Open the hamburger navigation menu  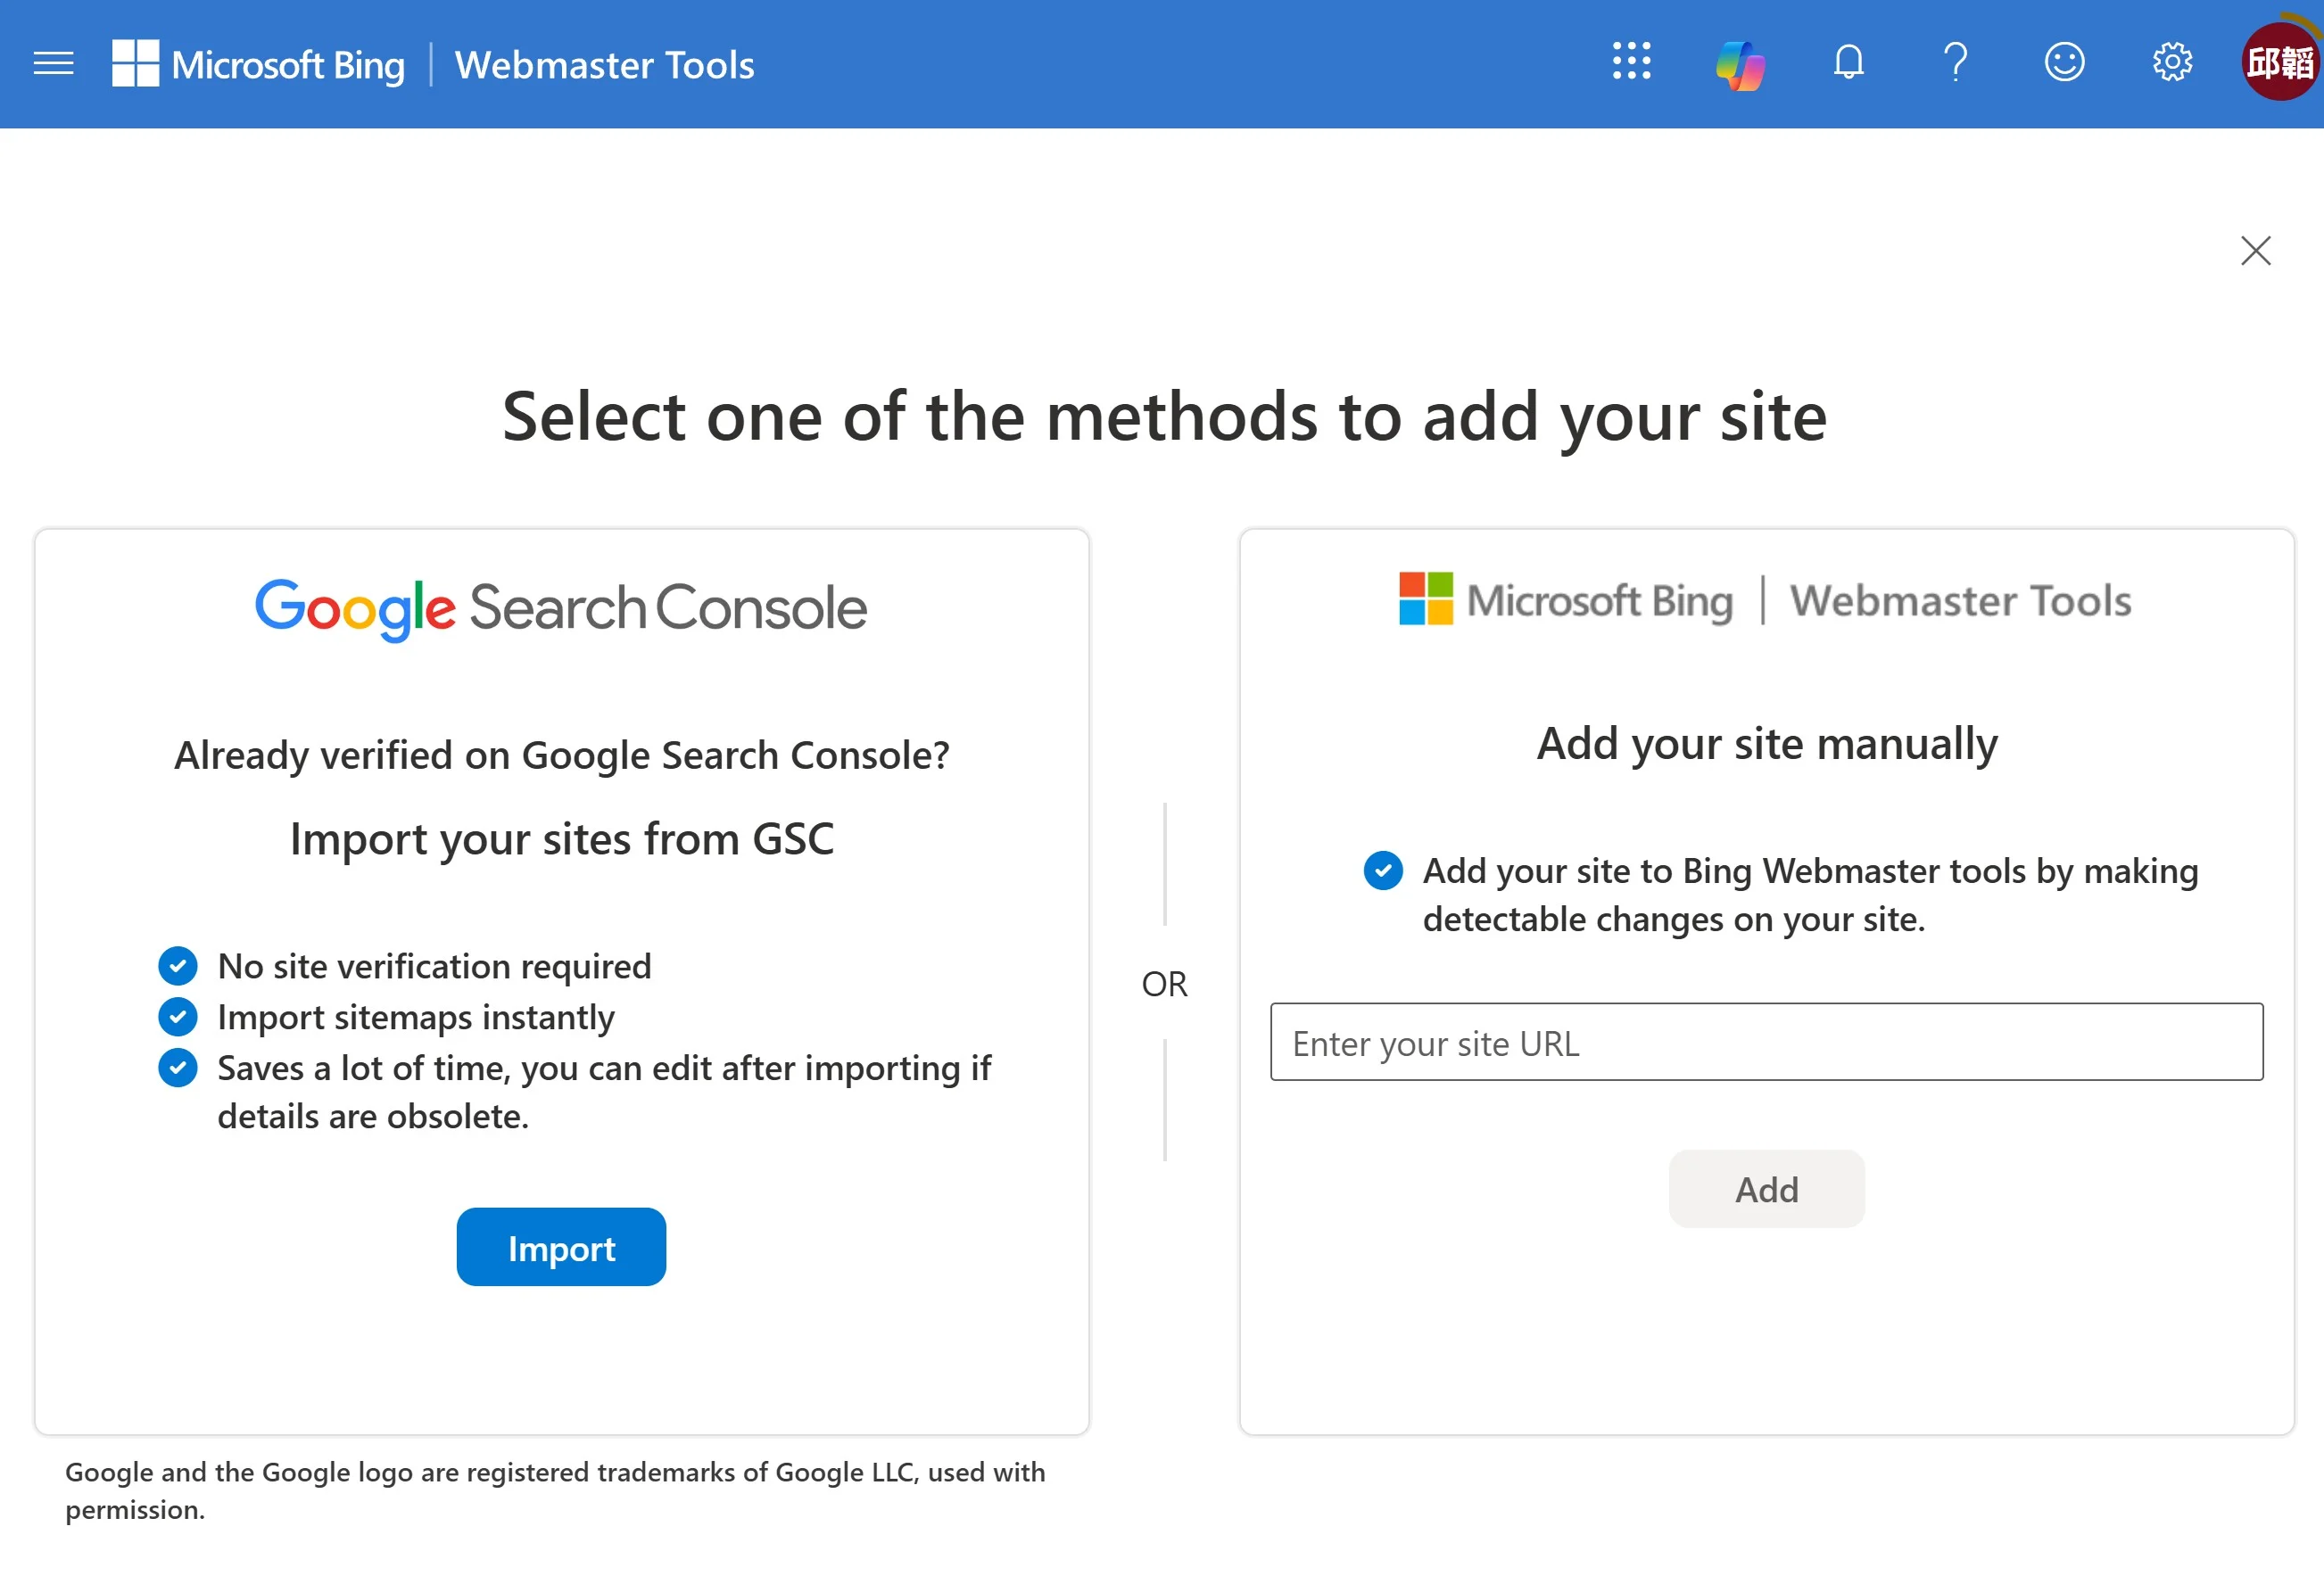[53, 64]
